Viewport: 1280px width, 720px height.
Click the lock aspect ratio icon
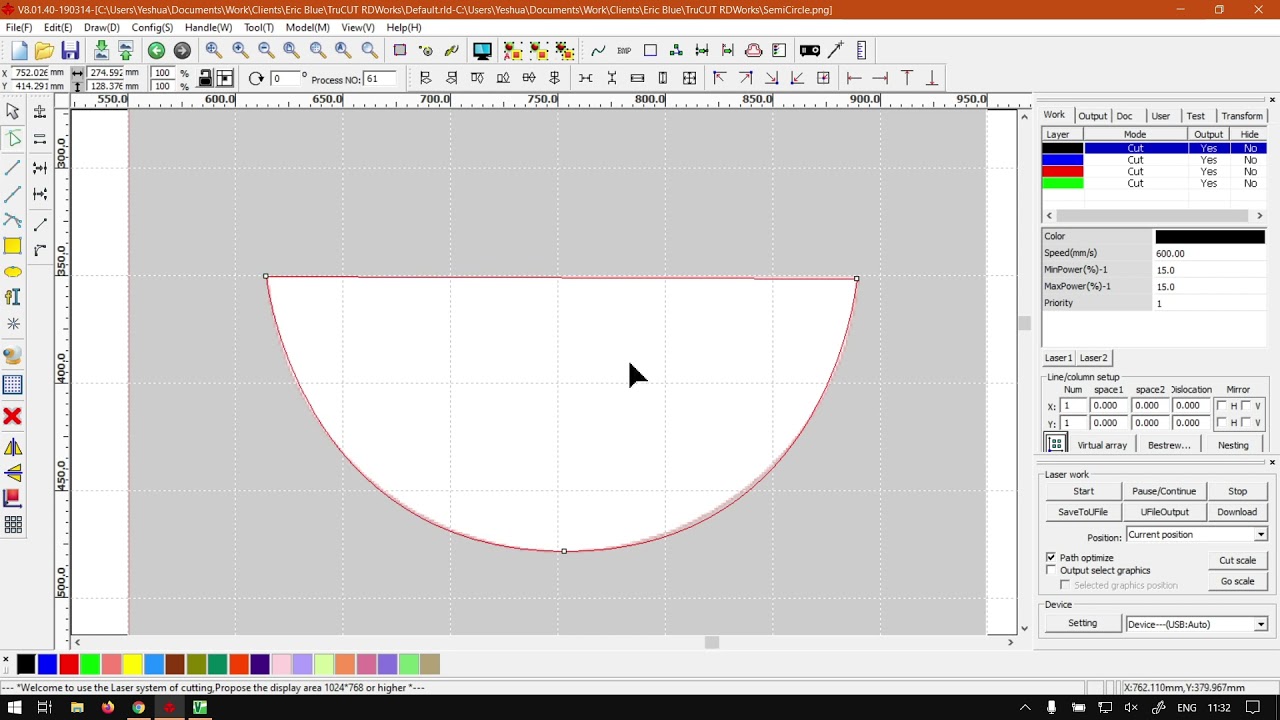[205, 78]
